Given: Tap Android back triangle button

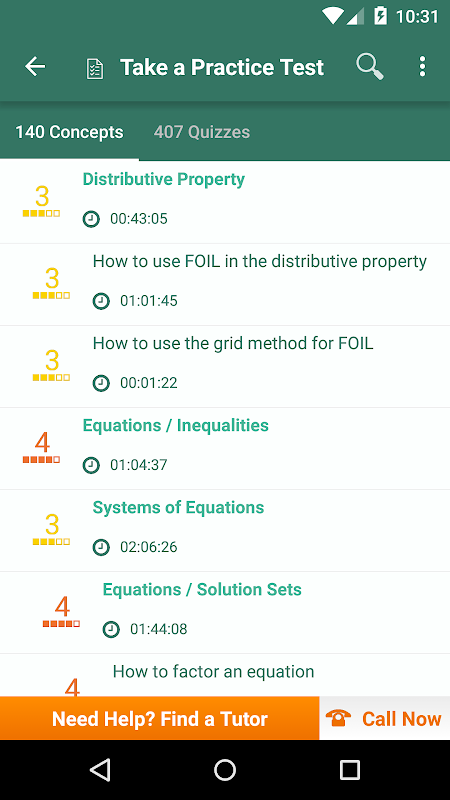Looking at the screenshot, I should pyautogui.click(x=100, y=770).
